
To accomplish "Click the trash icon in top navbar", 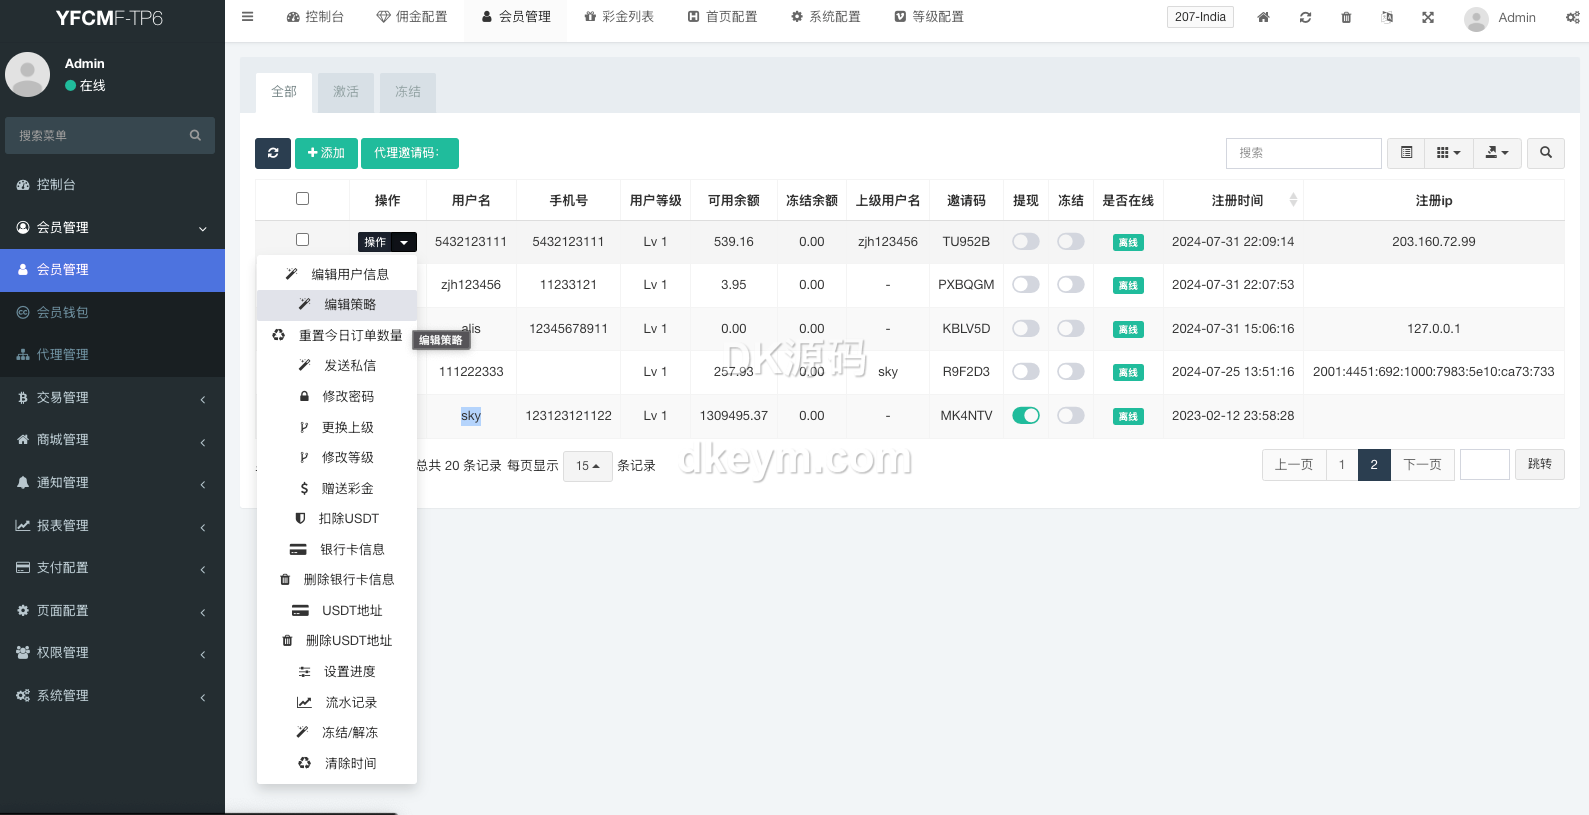I will point(1346,18).
